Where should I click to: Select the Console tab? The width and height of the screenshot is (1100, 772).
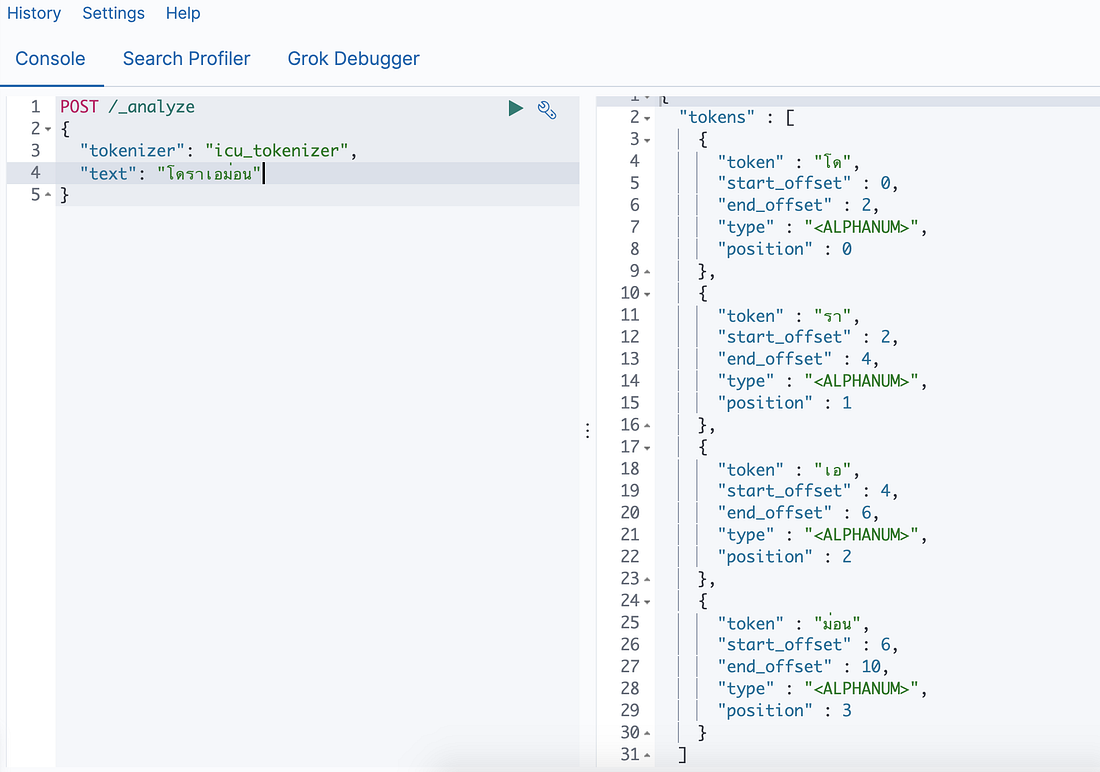click(x=52, y=59)
